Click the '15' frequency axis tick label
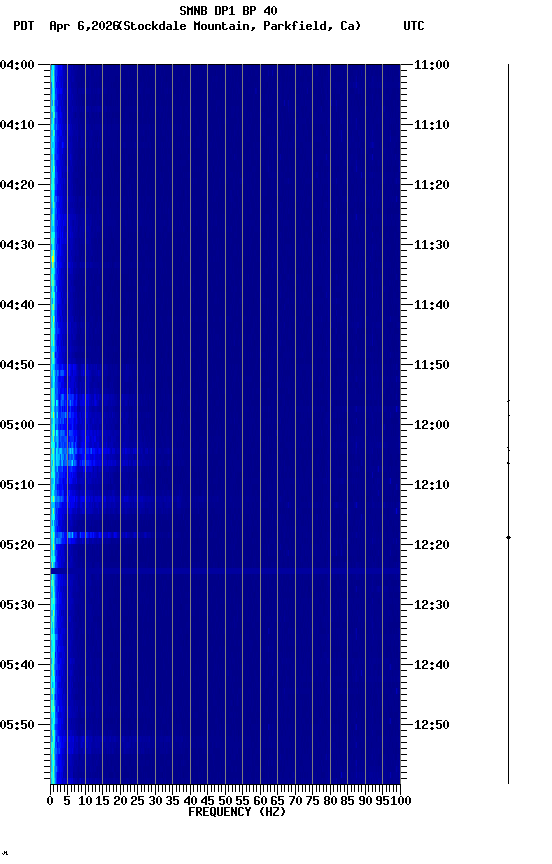Image resolution: width=552 pixels, height=864 pixels. point(102,801)
